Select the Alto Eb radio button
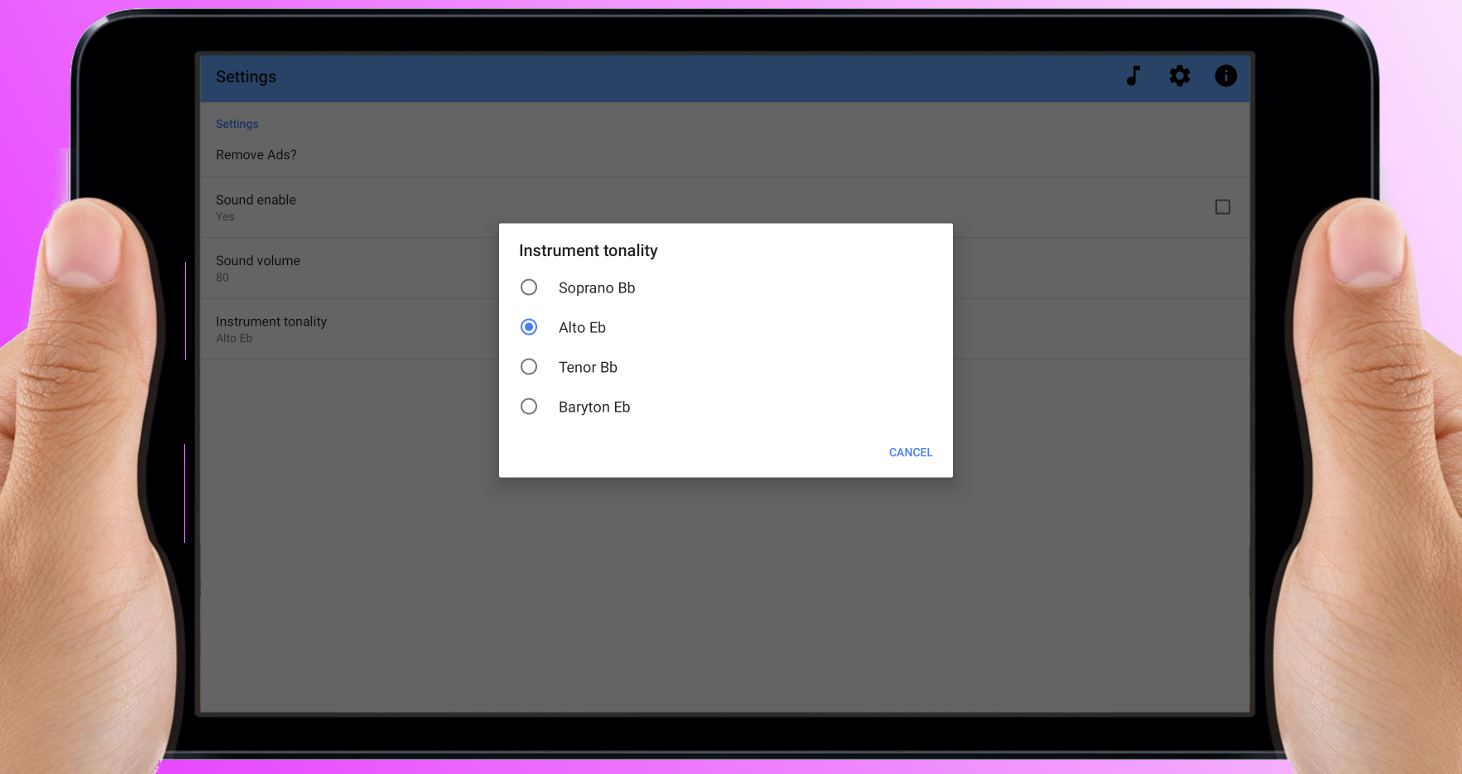This screenshot has height=774, width=1462. coord(529,327)
